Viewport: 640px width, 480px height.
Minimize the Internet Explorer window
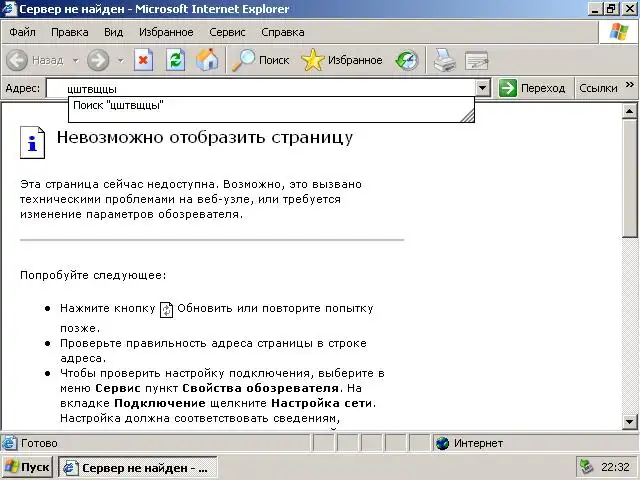click(595, 9)
